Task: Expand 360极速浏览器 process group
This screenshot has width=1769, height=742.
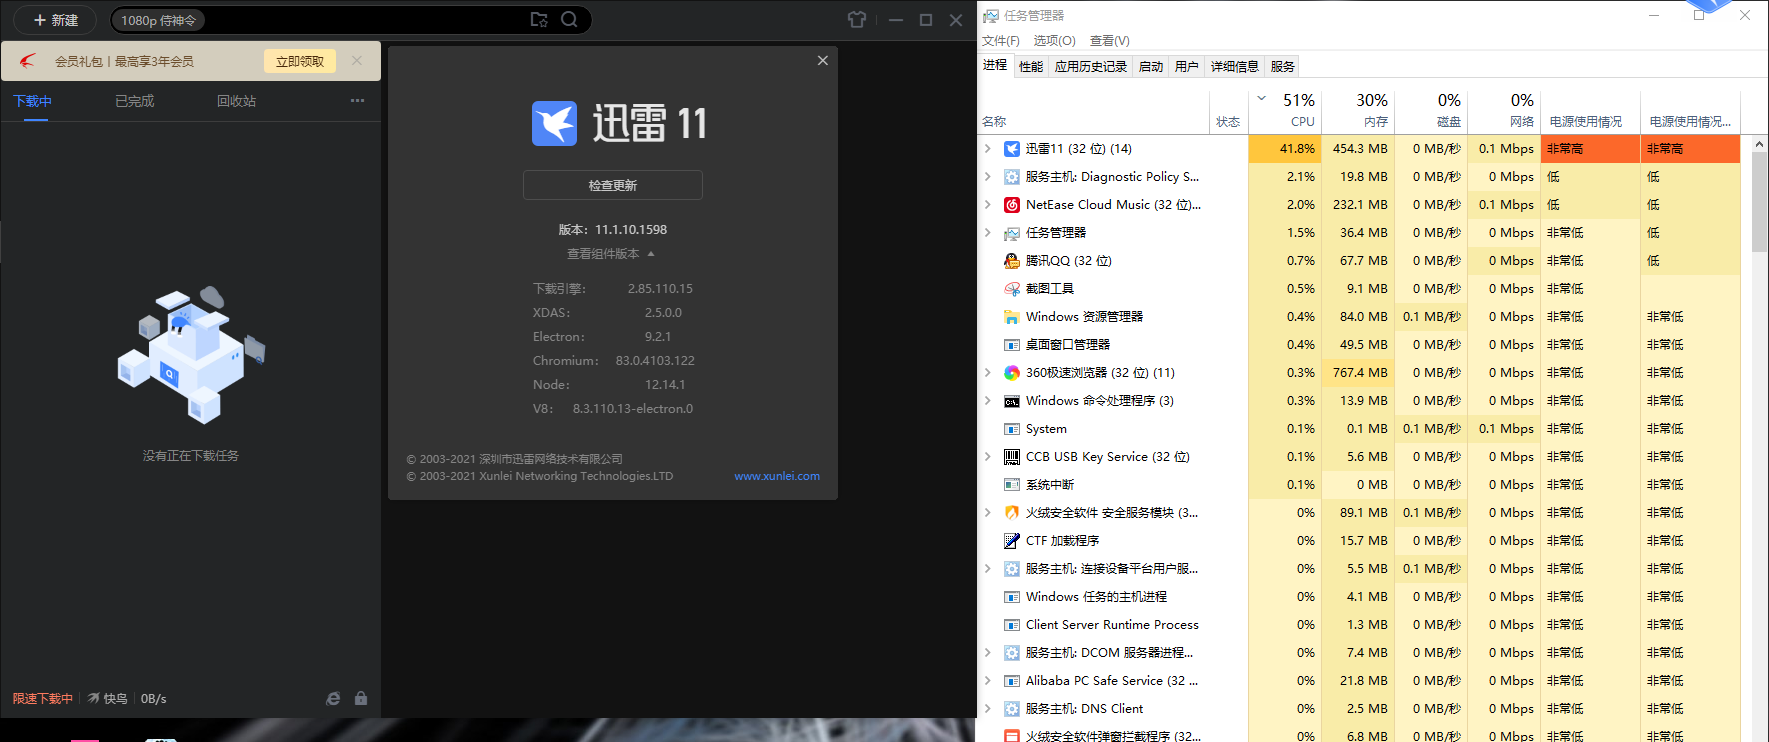Action: click(x=988, y=373)
